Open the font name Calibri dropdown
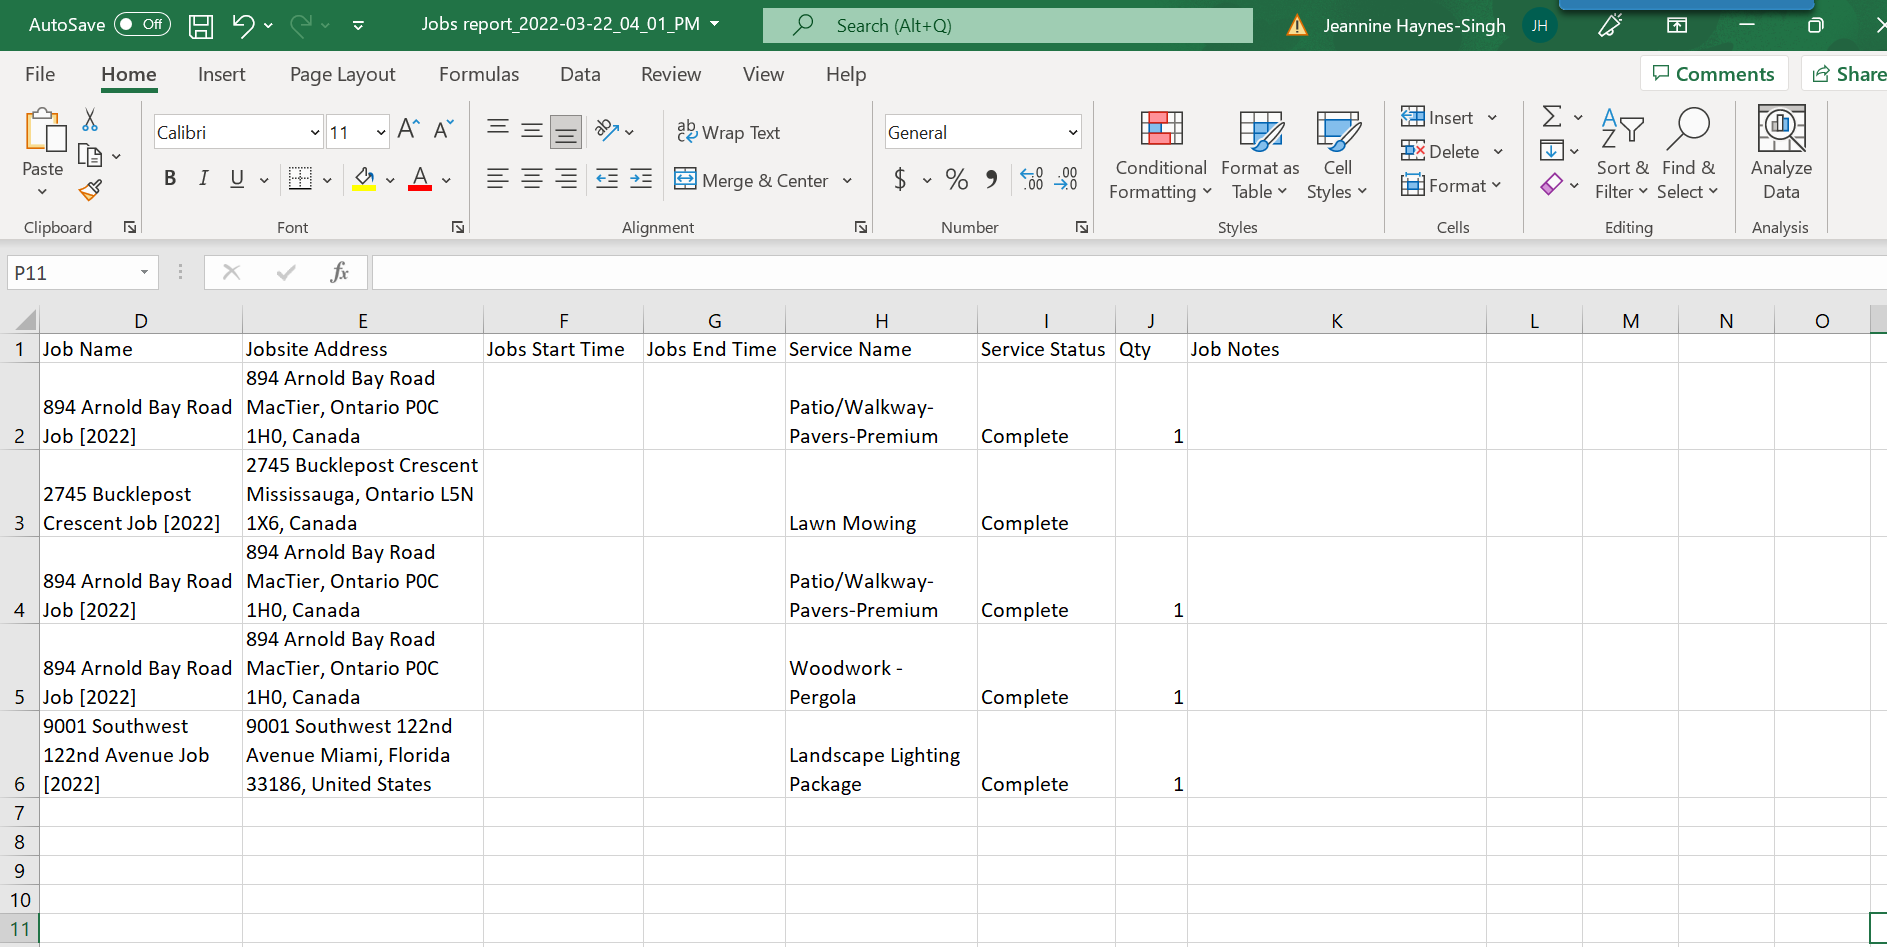This screenshot has height=947, width=1887. pos(314,132)
